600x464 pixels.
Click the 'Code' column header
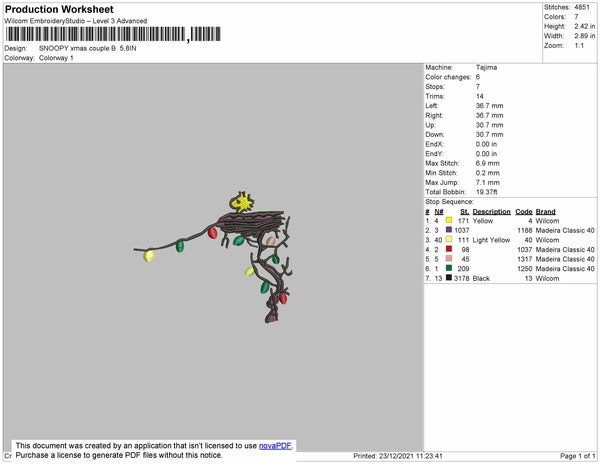tap(523, 212)
